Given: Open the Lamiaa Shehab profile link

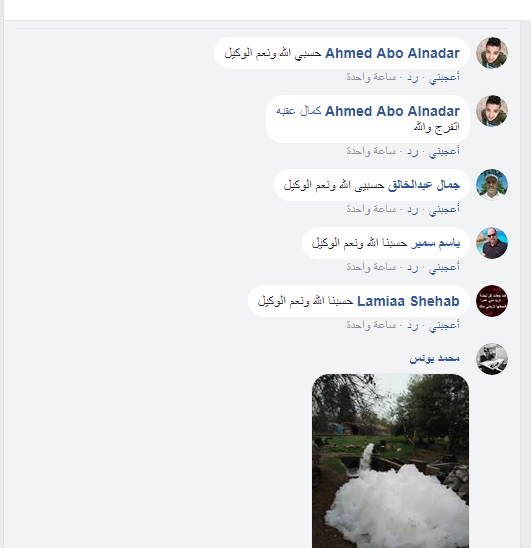Looking at the screenshot, I should coord(408,301).
